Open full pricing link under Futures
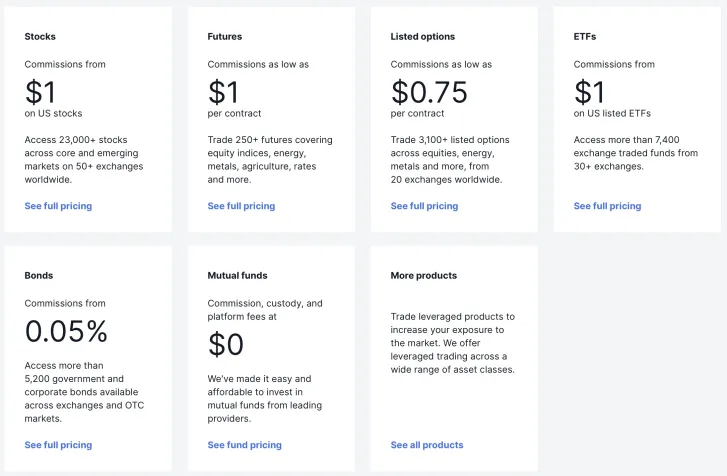727x476 pixels. point(241,206)
